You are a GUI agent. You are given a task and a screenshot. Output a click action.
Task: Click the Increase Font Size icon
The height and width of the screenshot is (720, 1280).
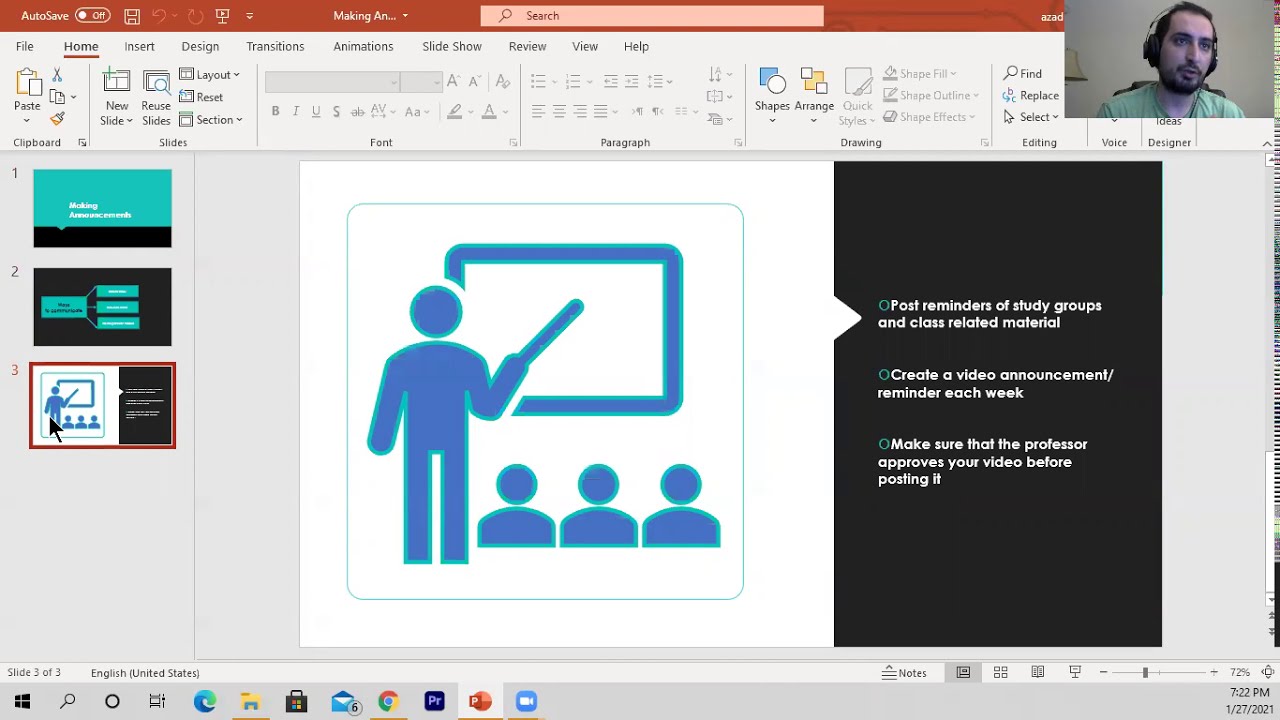(x=453, y=81)
